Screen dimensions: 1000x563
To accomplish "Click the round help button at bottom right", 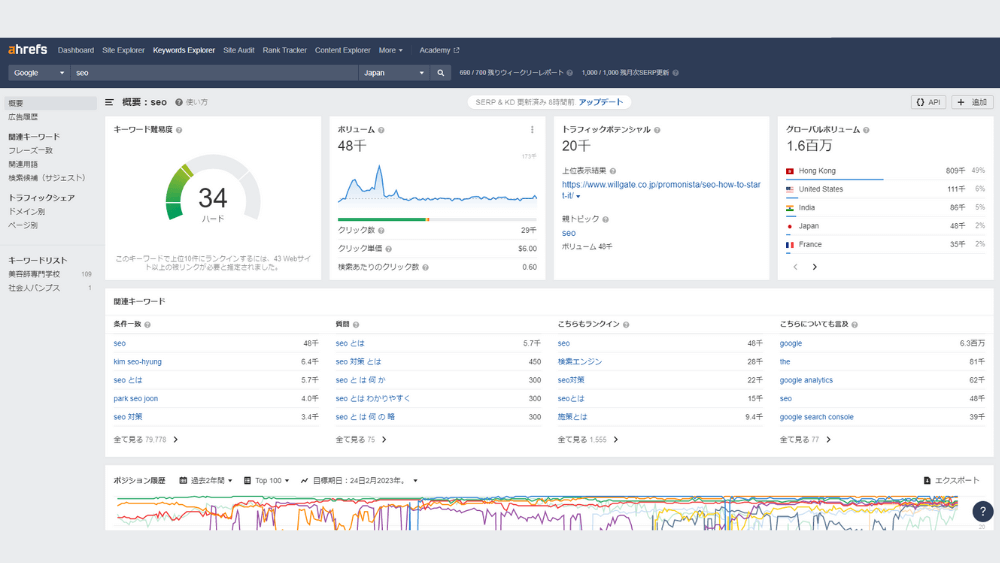I will pos(983,511).
